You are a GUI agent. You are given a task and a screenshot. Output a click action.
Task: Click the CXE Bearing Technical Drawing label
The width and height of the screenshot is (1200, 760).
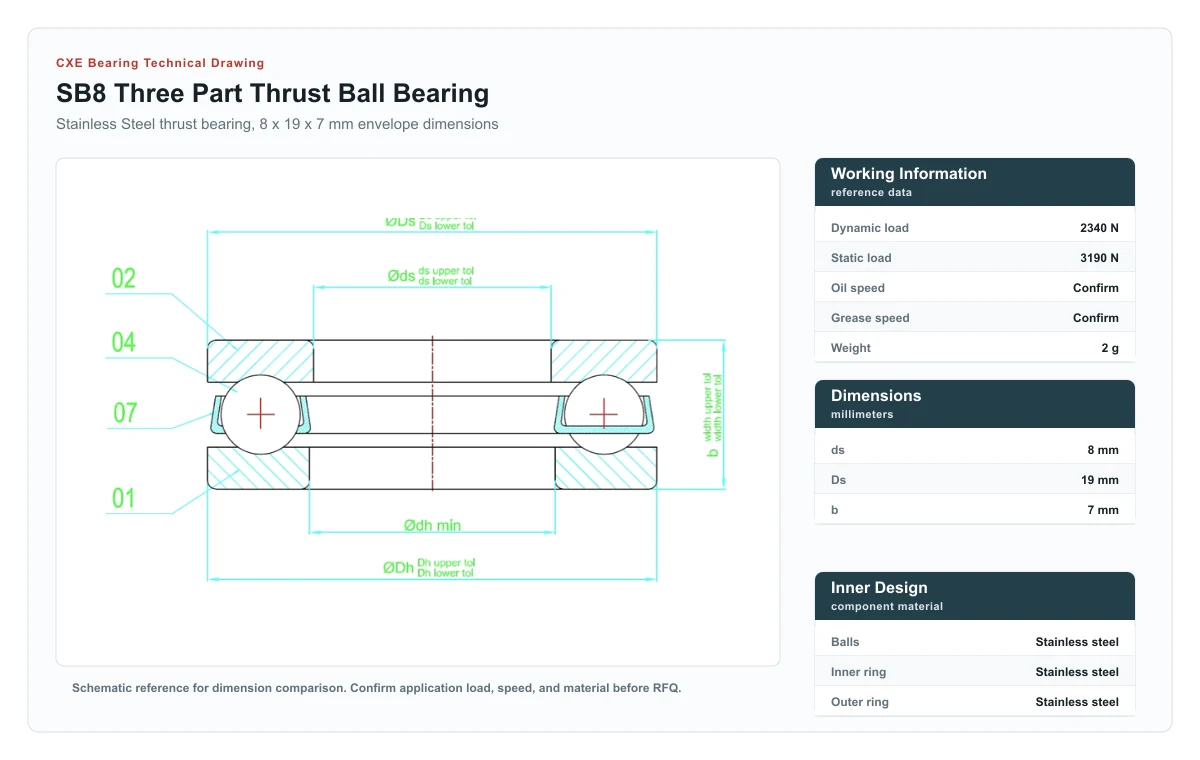[160, 63]
